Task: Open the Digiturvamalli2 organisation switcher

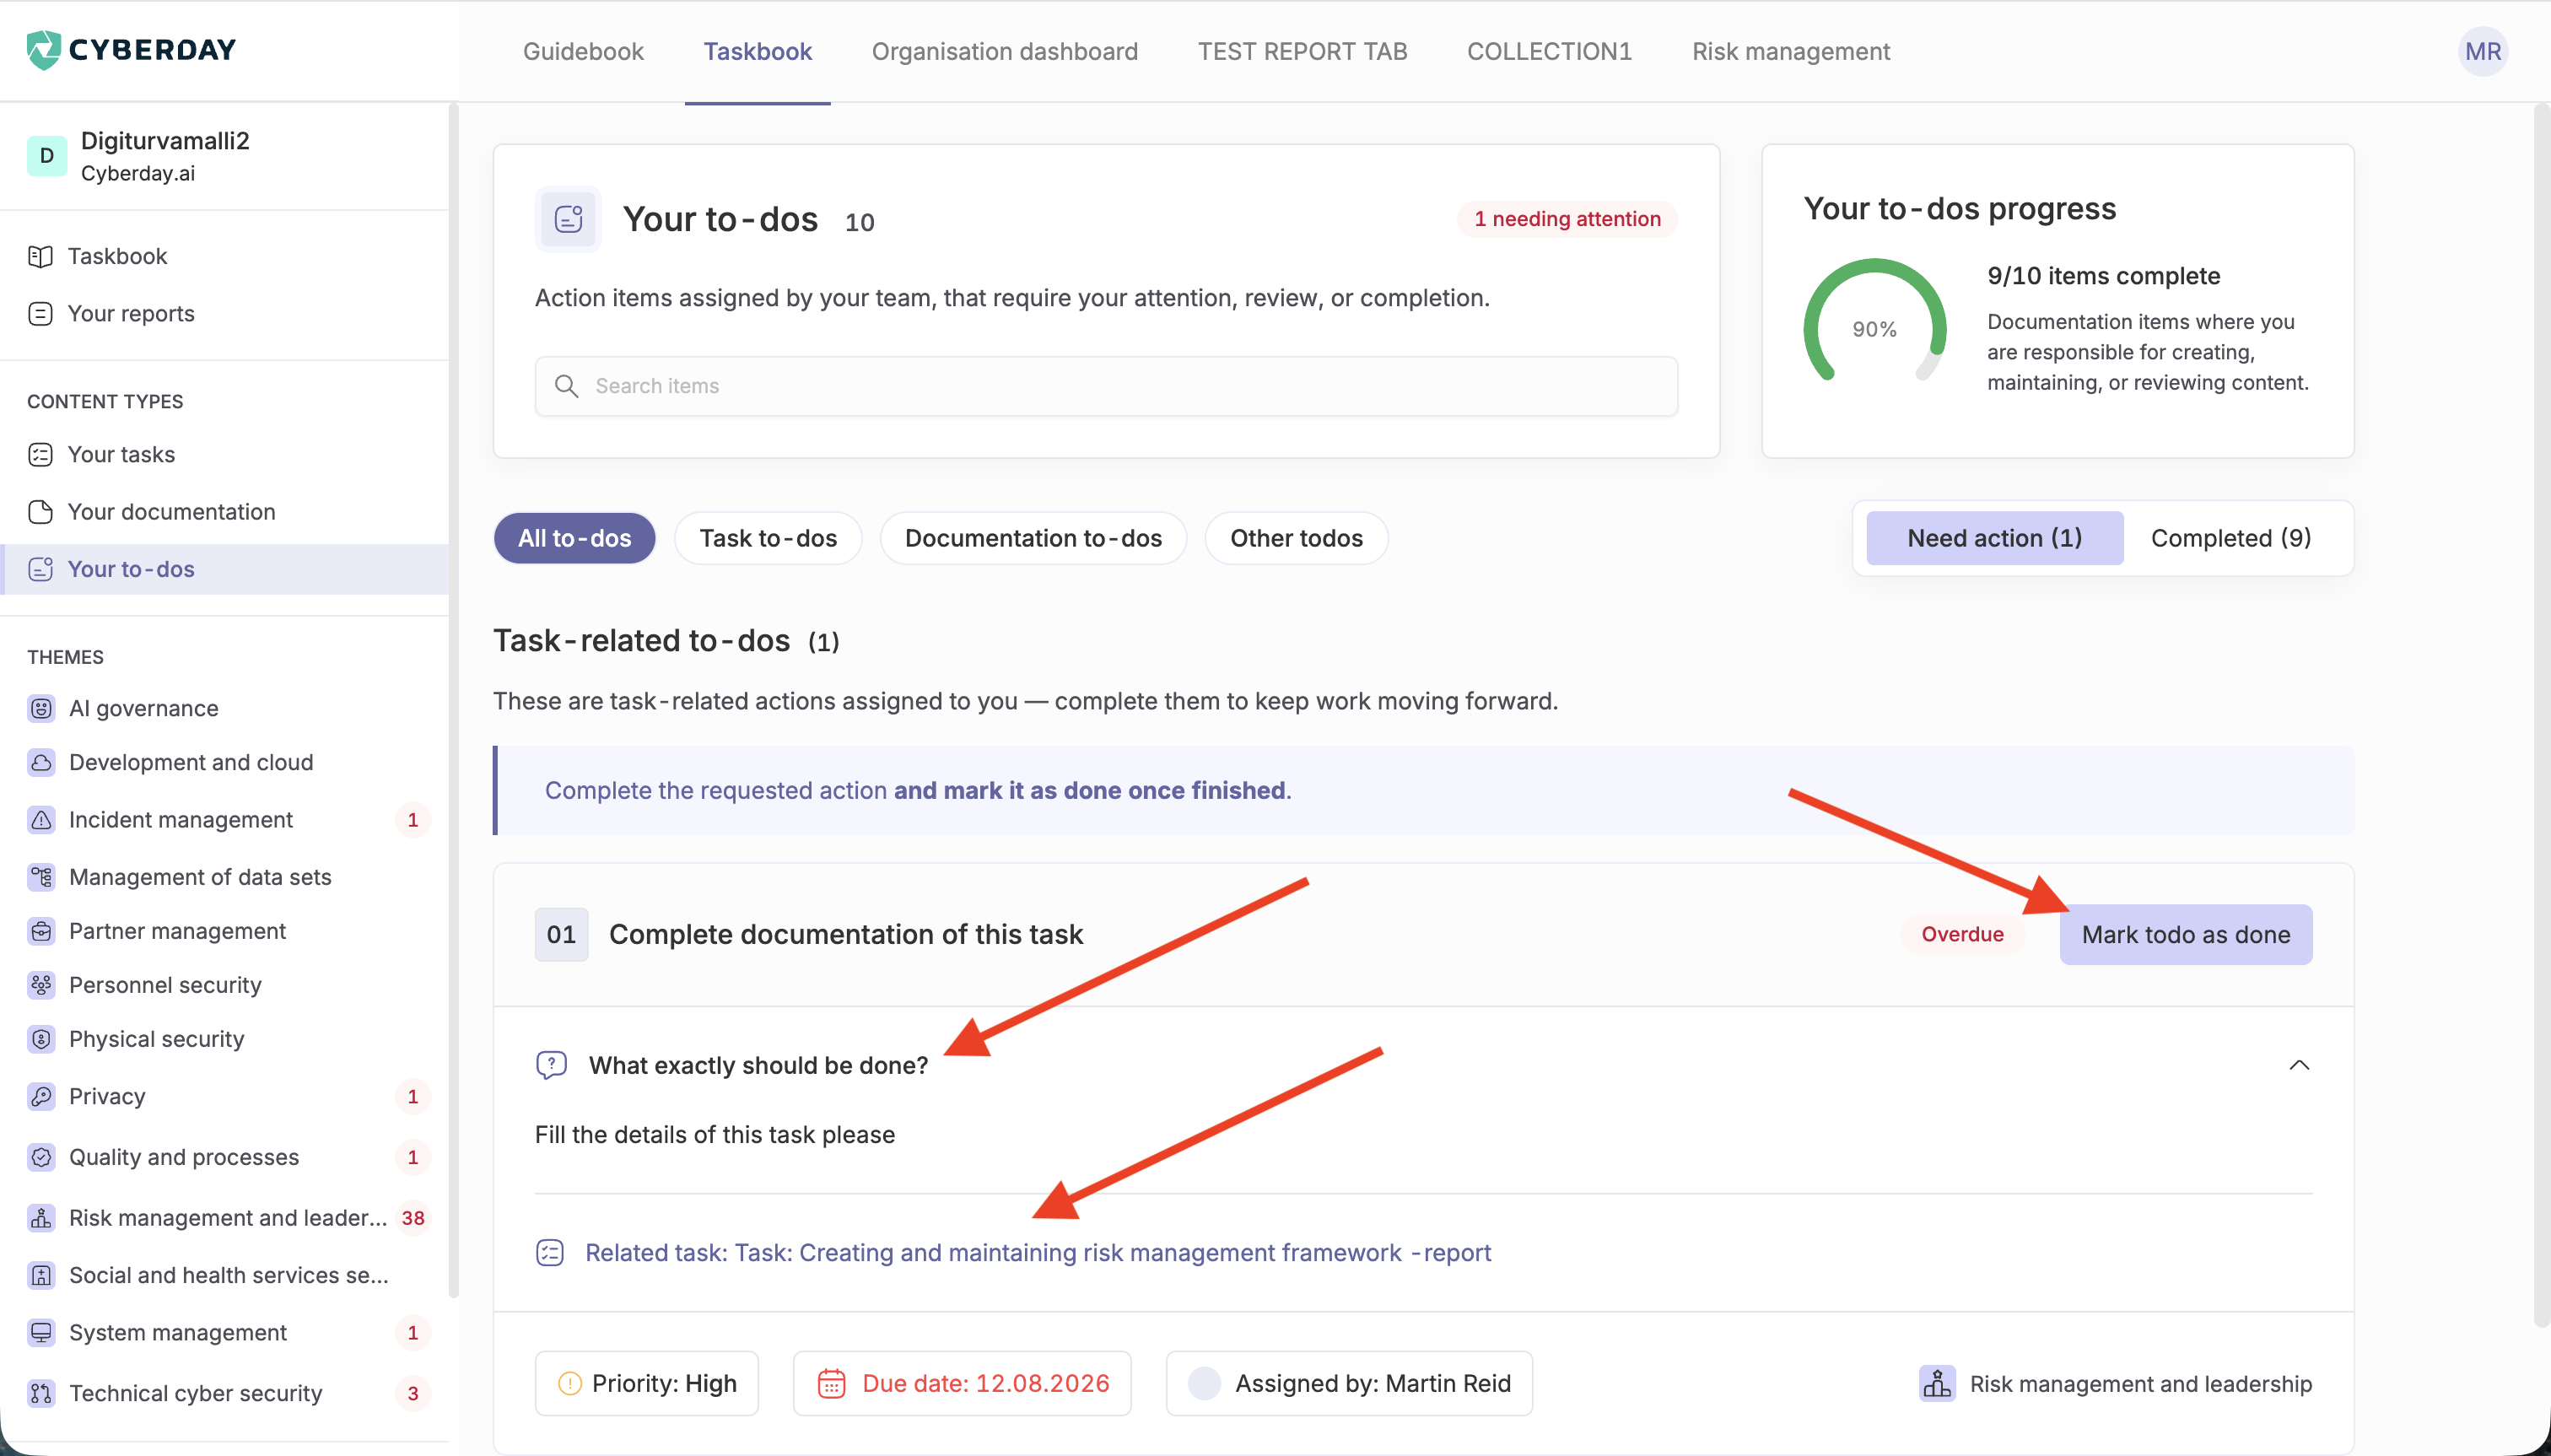Action: coord(225,156)
